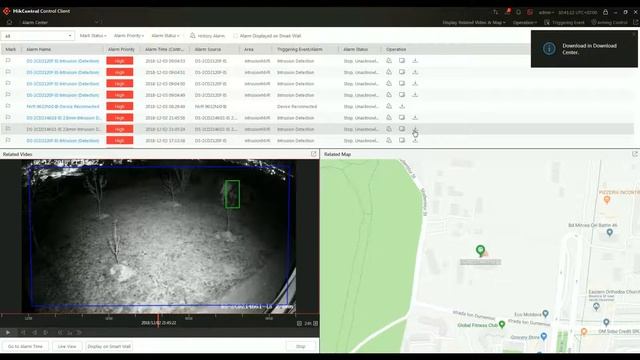Toggle the mark flag on the 09:04:53 alarm row
The image size is (640, 360).
click(x=8, y=60)
